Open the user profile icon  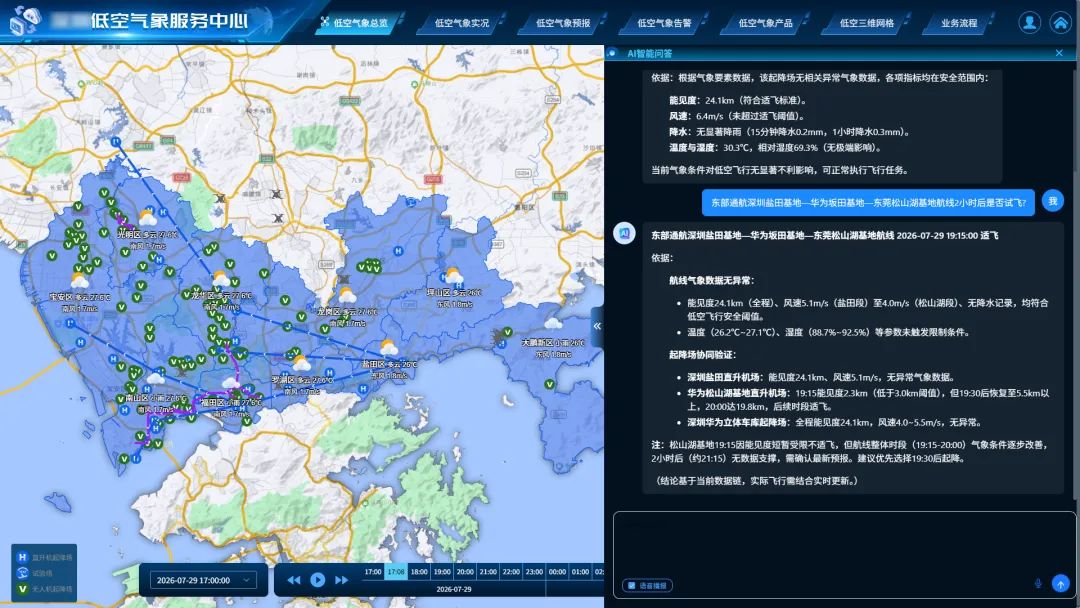1029,23
